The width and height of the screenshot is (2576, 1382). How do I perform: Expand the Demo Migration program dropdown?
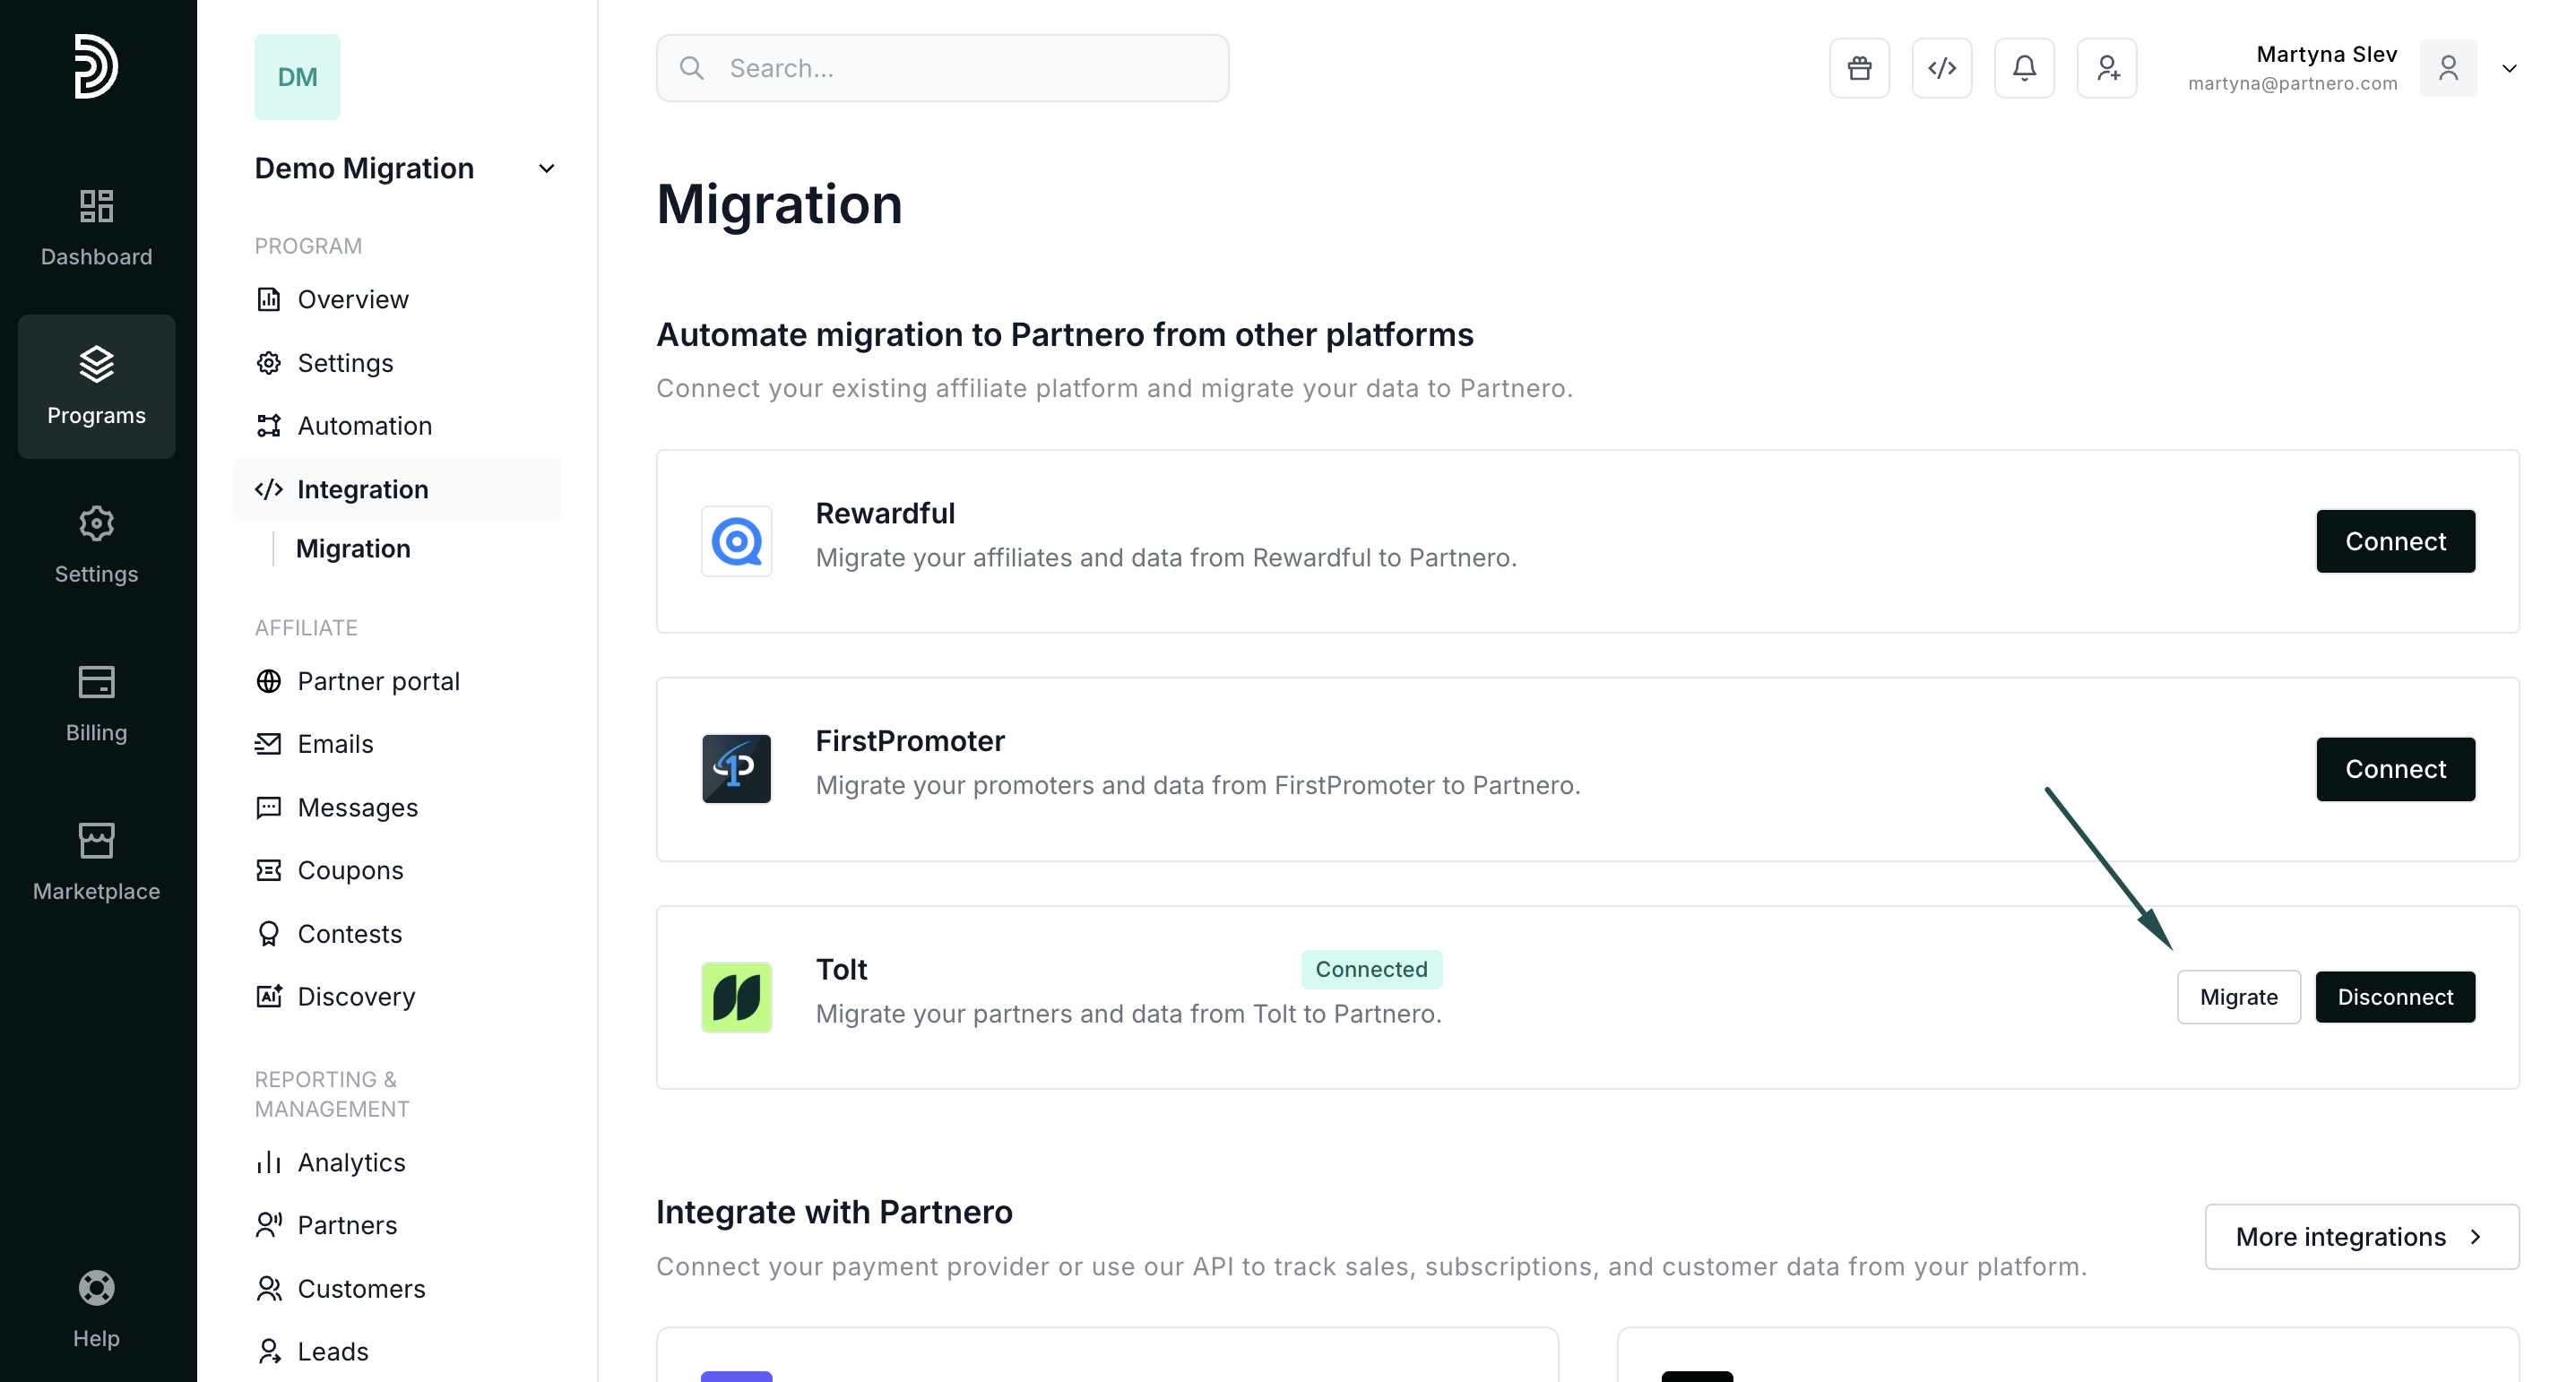click(546, 168)
